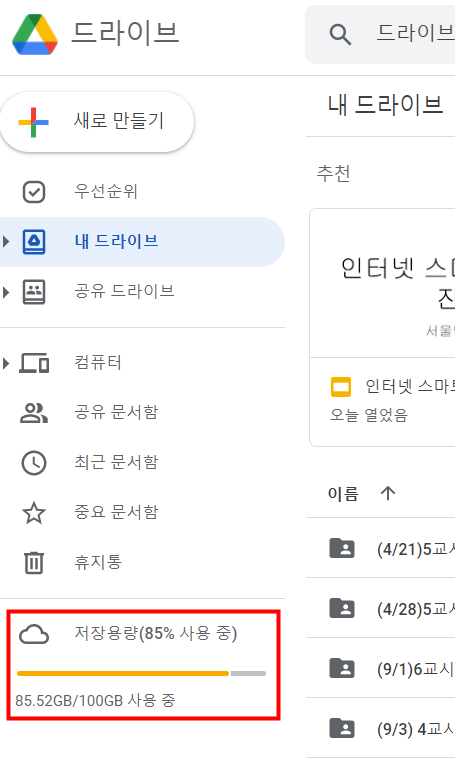Click the 최근 문서함 clock icon
This screenshot has width=455, height=767.
[x=34, y=463]
